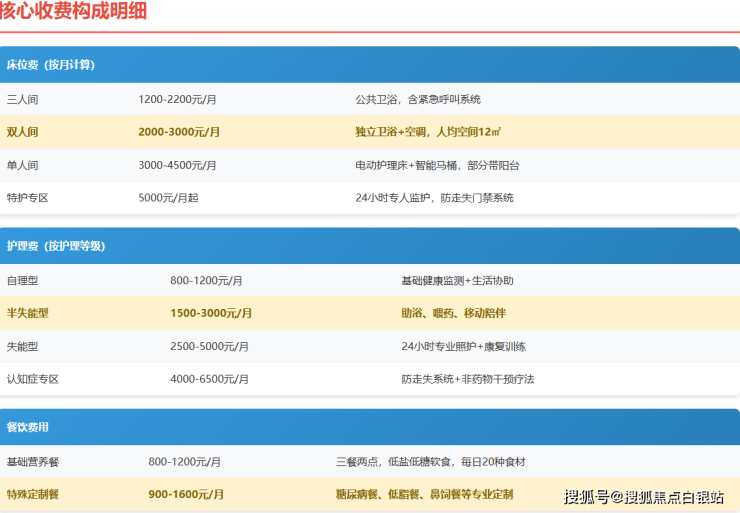This screenshot has width=740, height=513.
Task: Click the 5000元/月起 price text
Action: pyautogui.click(x=168, y=198)
